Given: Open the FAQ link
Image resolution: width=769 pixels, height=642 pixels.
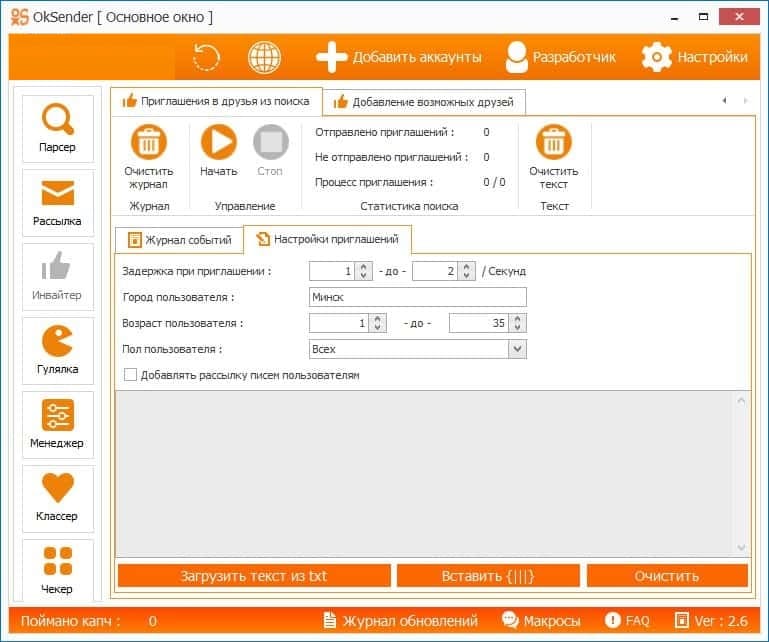Looking at the screenshot, I should (x=627, y=621).
